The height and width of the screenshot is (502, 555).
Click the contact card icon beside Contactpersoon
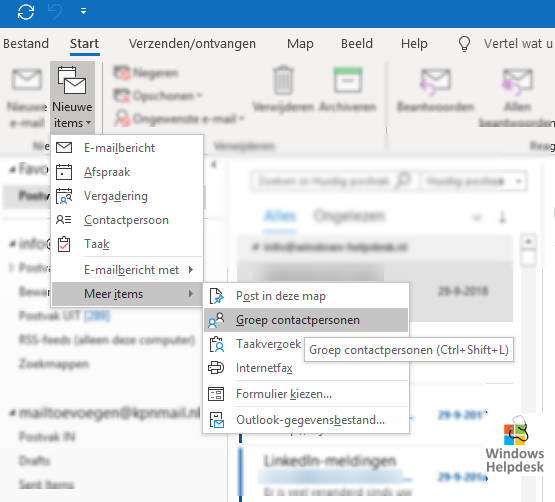click(64, 220)
